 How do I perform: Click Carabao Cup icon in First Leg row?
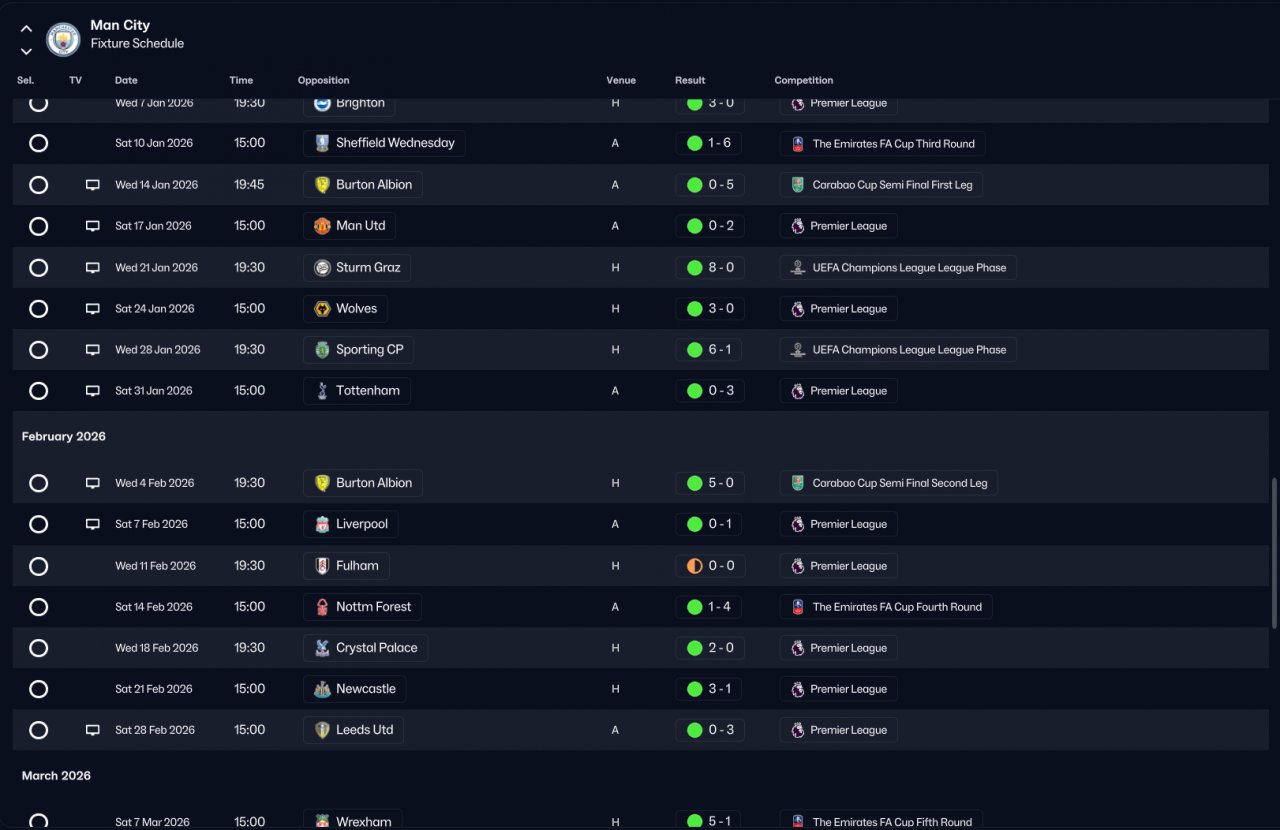point(797,185)
